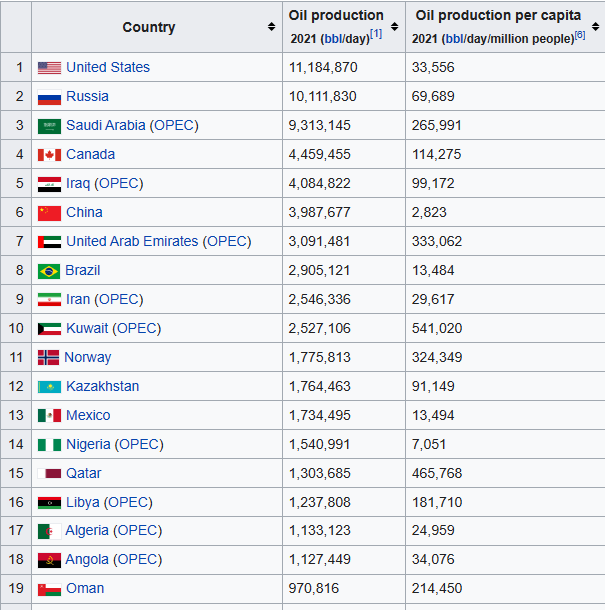Image resolution: width=605 pixels, height=610 pixels.
Task: Click the Mexico flag icon
Action: click(49, 416)
